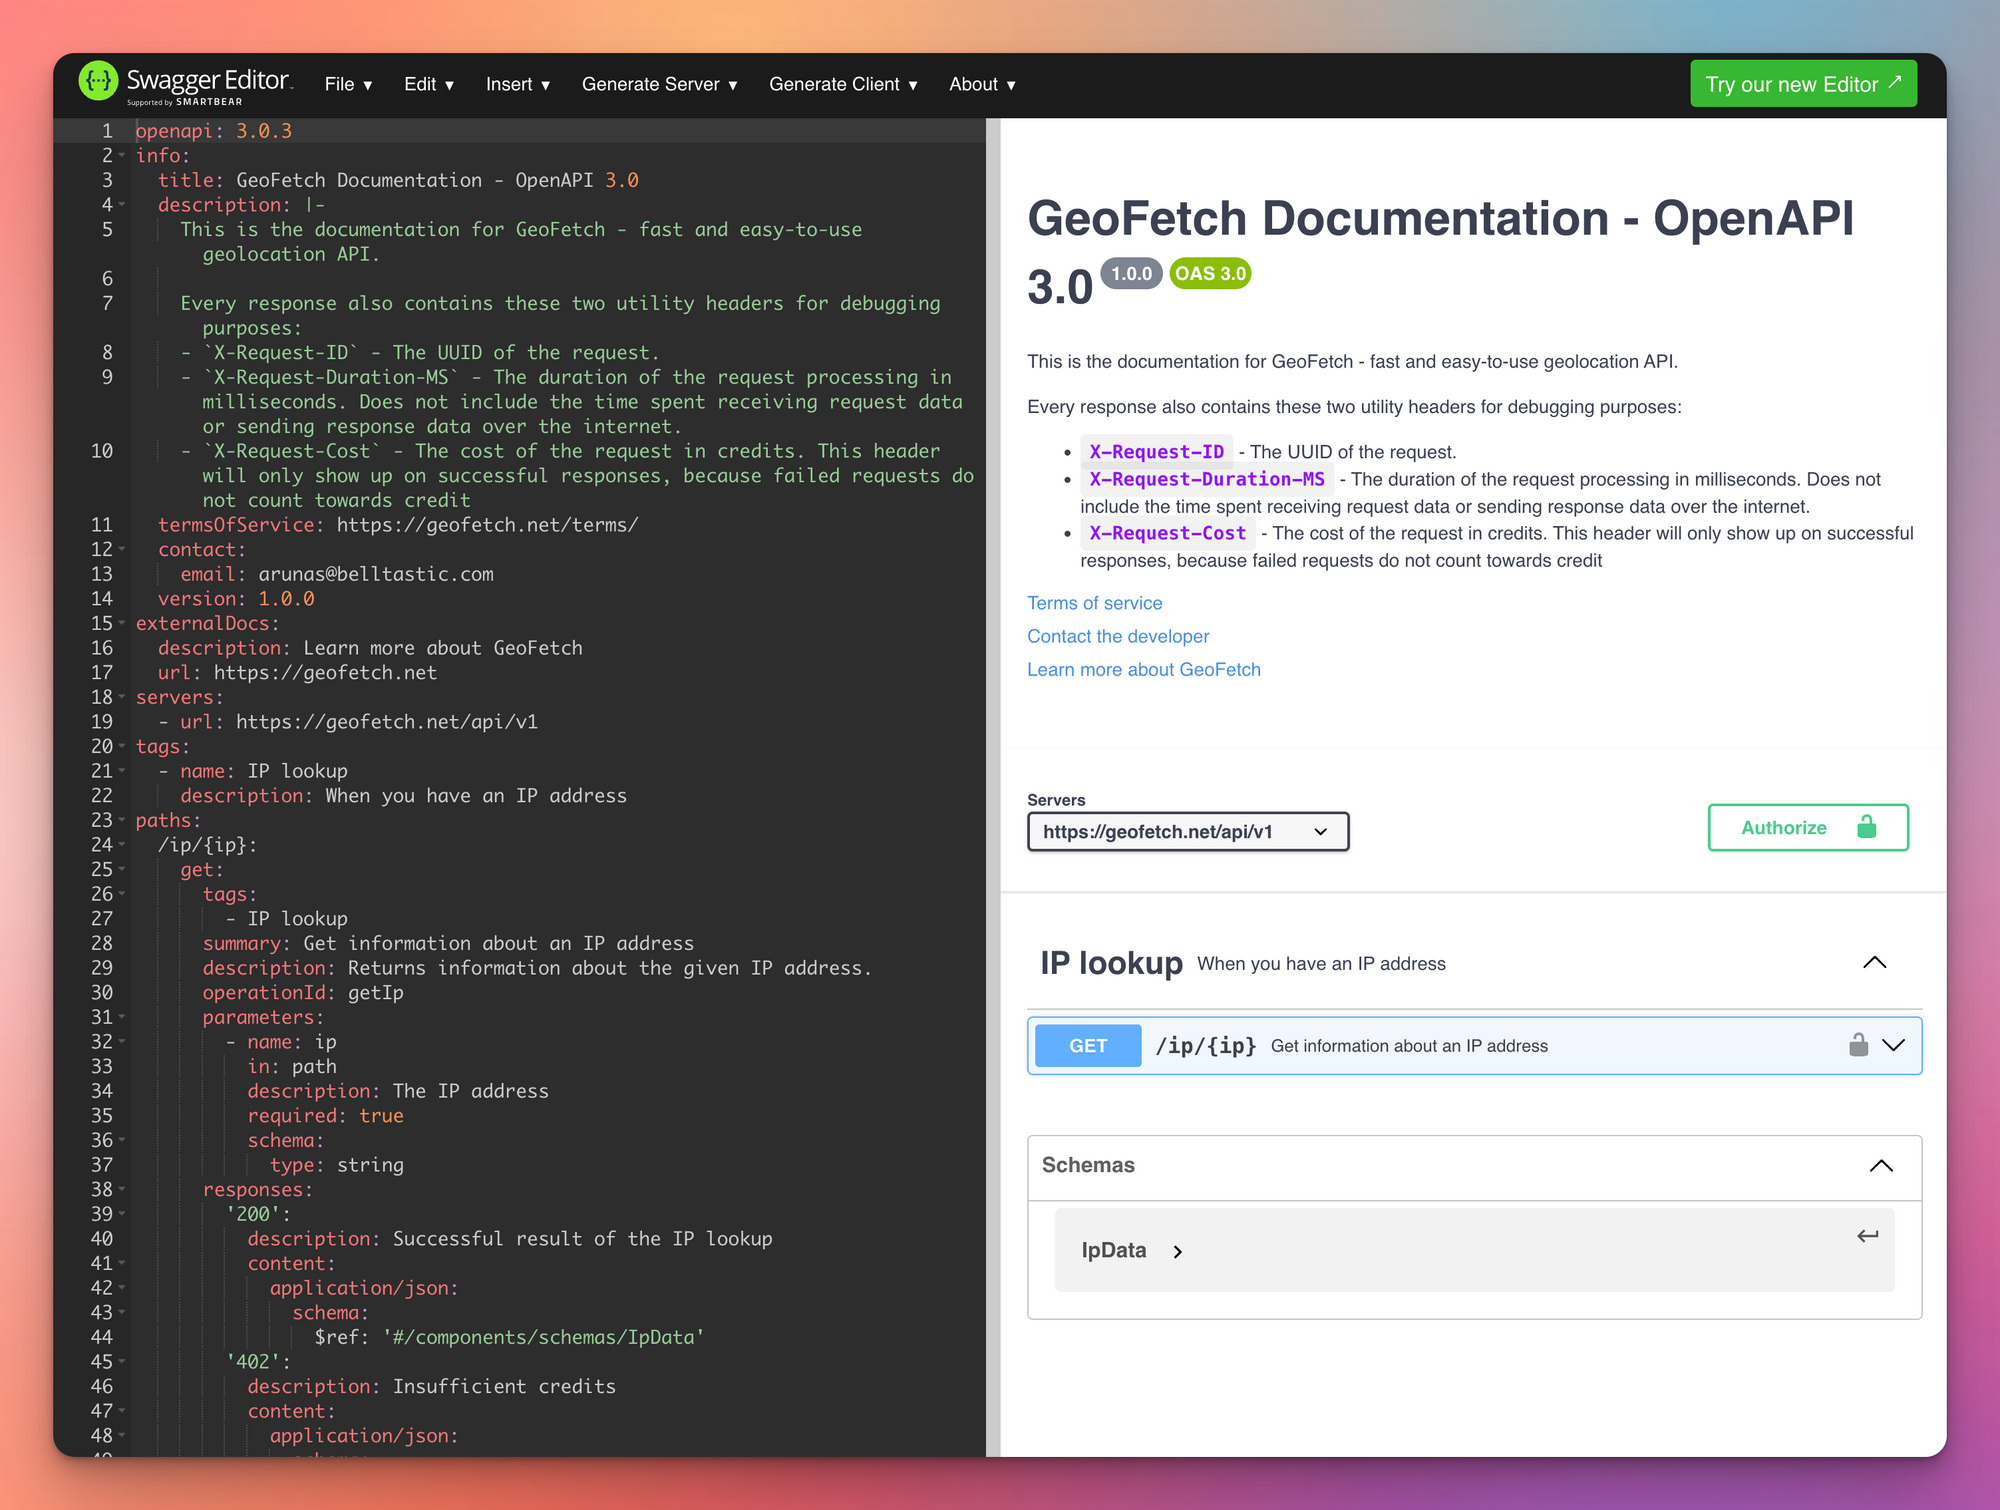Click the Try our new Editor button
Image resolution: width=2000 pixels, height=1510 pixels.
1803,84
